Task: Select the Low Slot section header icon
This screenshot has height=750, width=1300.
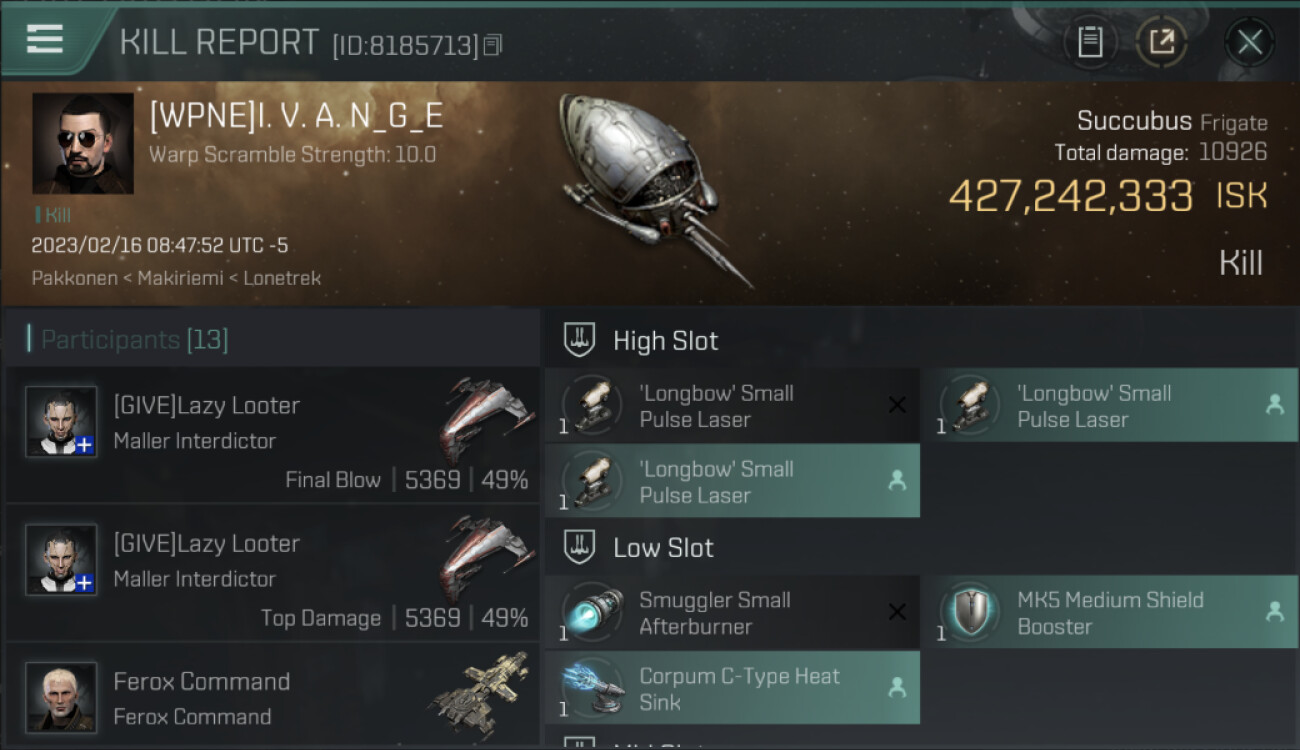Action: (x=580, y=547)
